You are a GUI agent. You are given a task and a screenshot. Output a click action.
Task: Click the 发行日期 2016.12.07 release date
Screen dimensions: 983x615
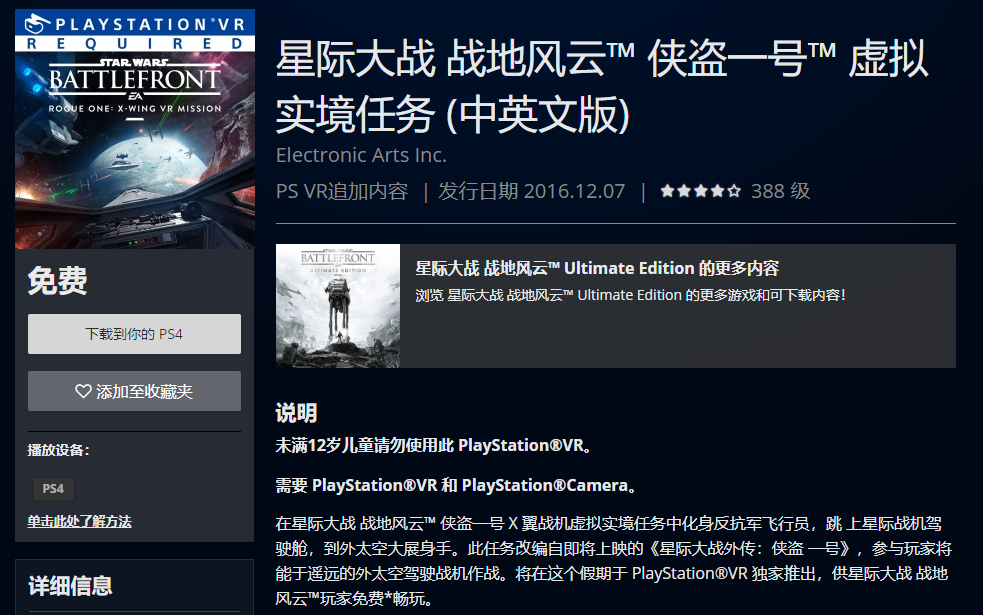[532, 191]
